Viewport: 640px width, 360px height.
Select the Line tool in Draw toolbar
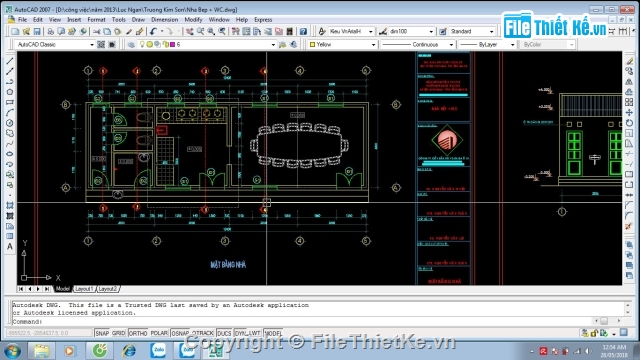pyautogui.click(x=10, y=61)
